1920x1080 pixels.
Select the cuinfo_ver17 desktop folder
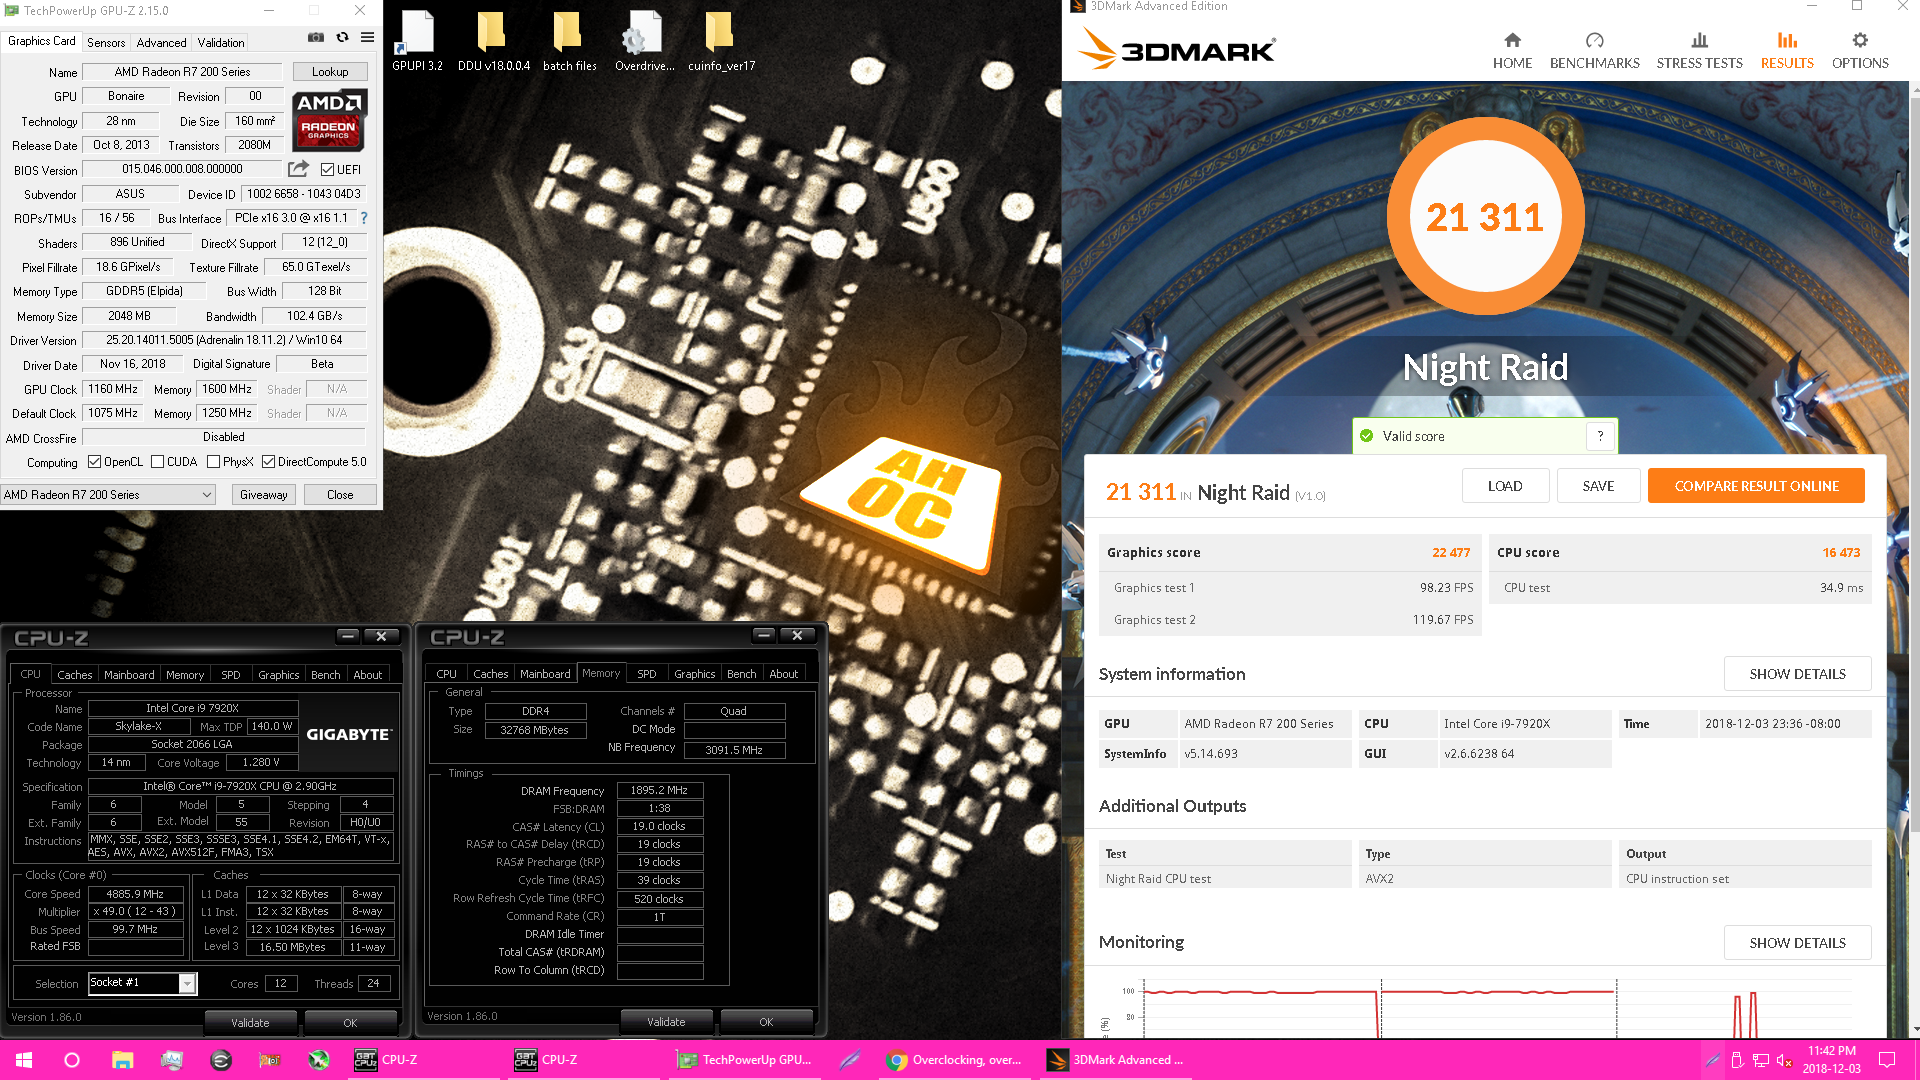(x=721, y=42)
